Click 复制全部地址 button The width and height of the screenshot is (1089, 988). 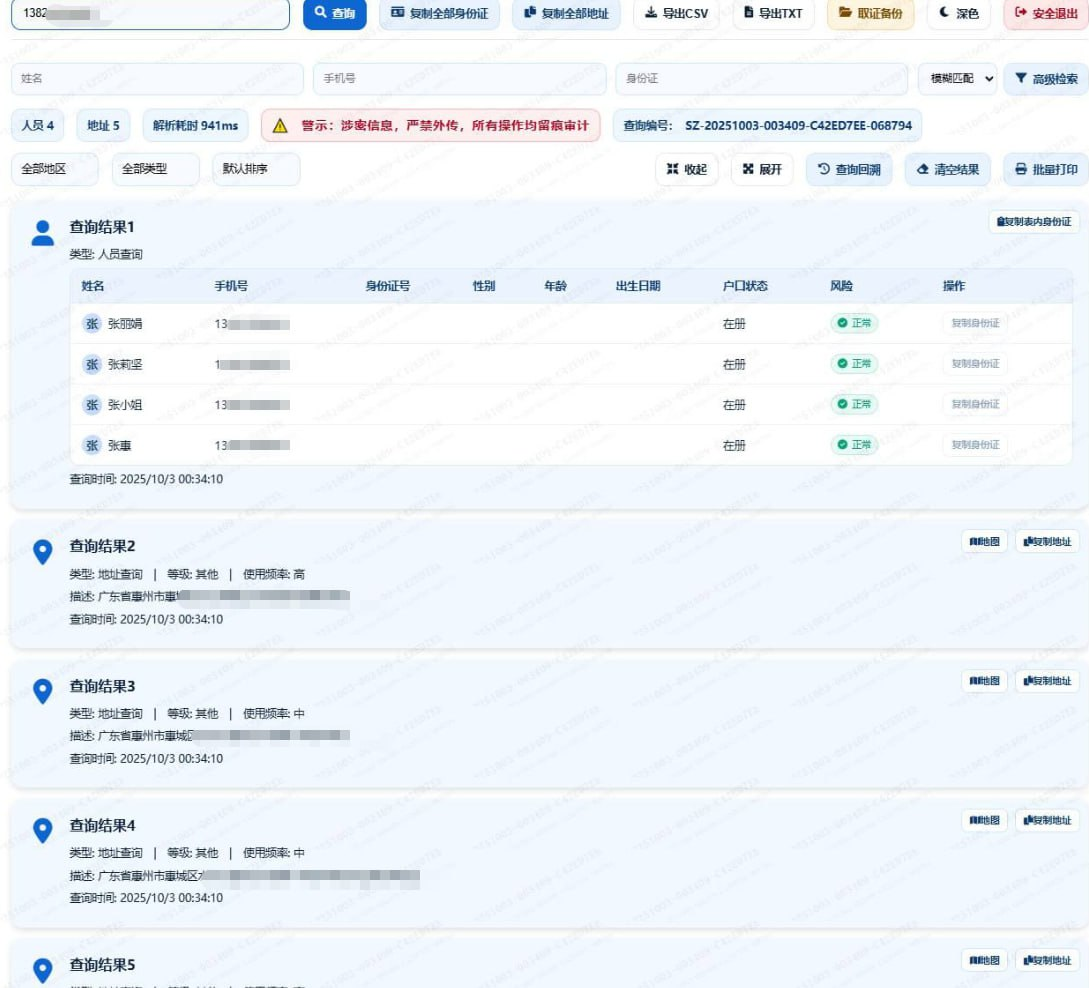[x=566, y=13]
